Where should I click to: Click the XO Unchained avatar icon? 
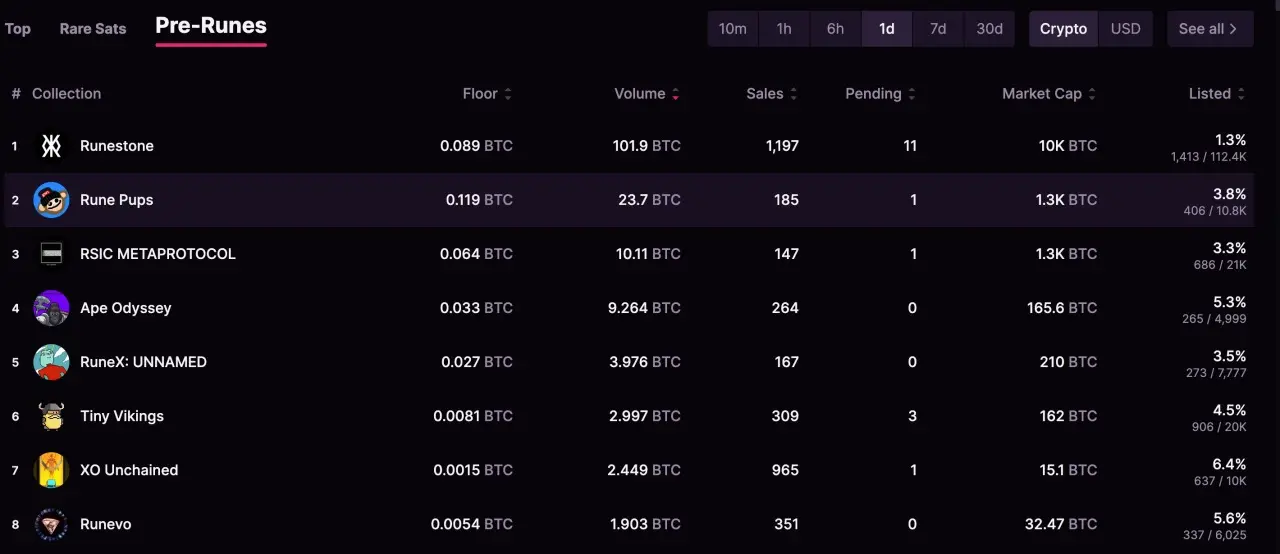[x=51, y=470]
